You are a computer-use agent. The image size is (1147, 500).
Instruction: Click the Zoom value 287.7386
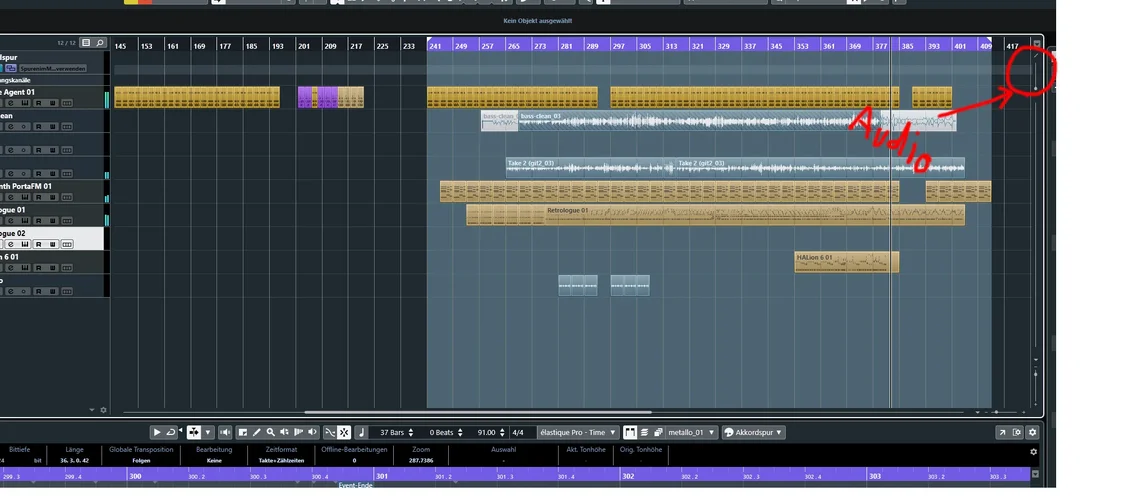point(421,461)
